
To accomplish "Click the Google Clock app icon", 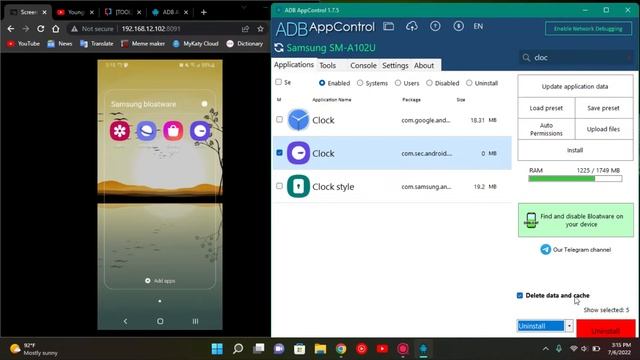I will [x=298, y=120].
